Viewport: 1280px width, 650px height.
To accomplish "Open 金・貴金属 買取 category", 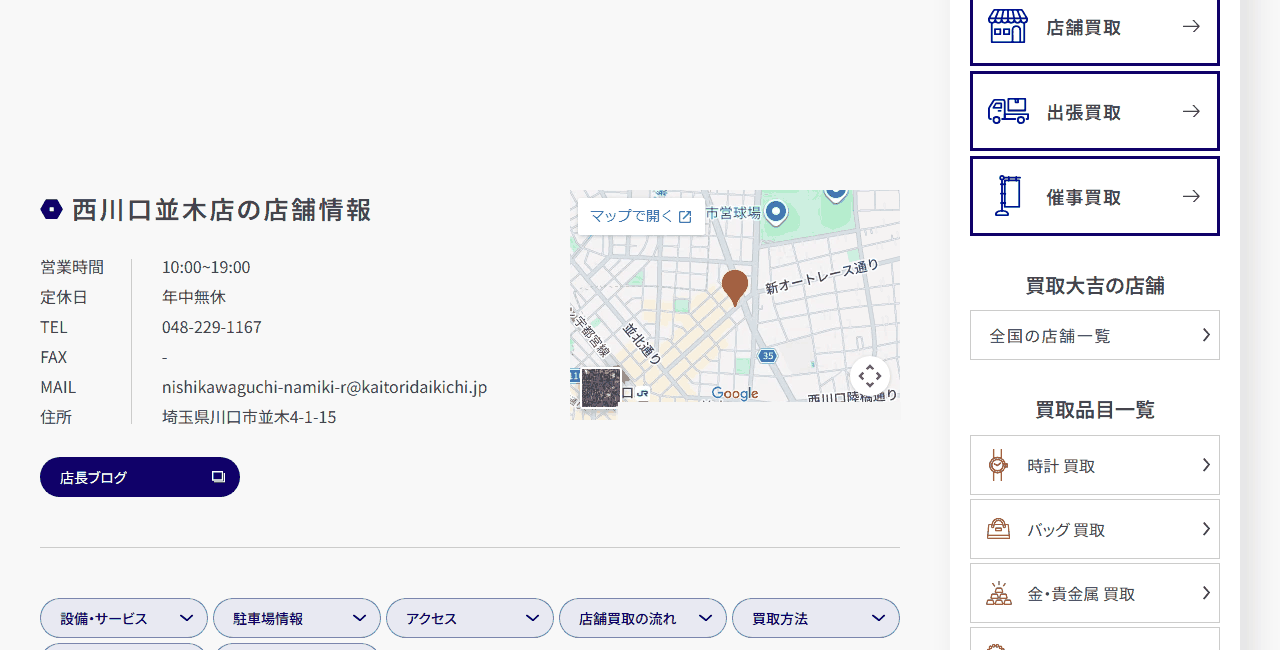I will pyautogui.click(x=1095, y=593).
